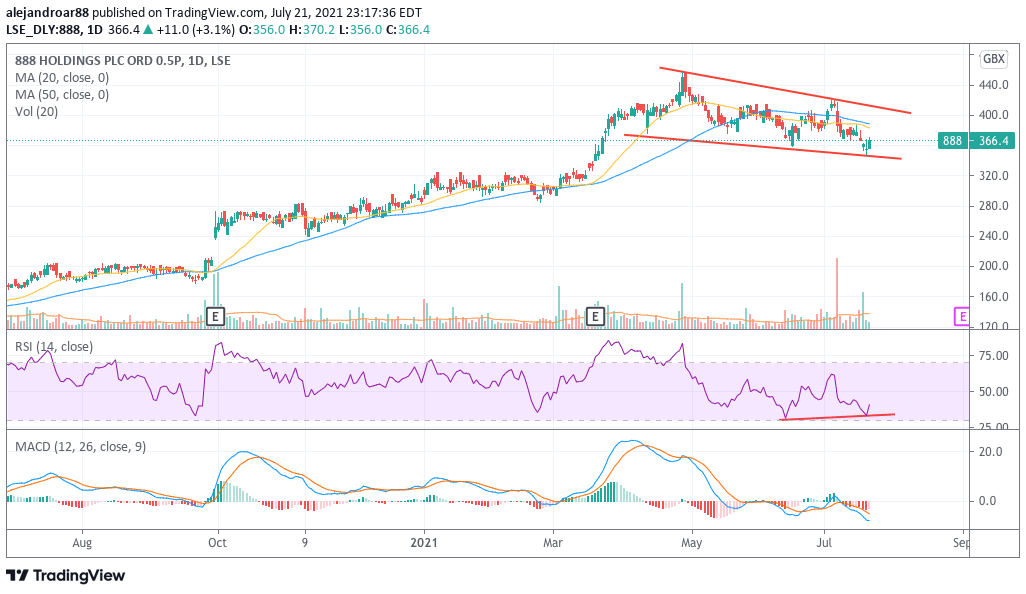Click the RSI 75.00 axis label
Image resolution: width=1026 pixels, height=594 pixels.
click(x=993, y=356)
